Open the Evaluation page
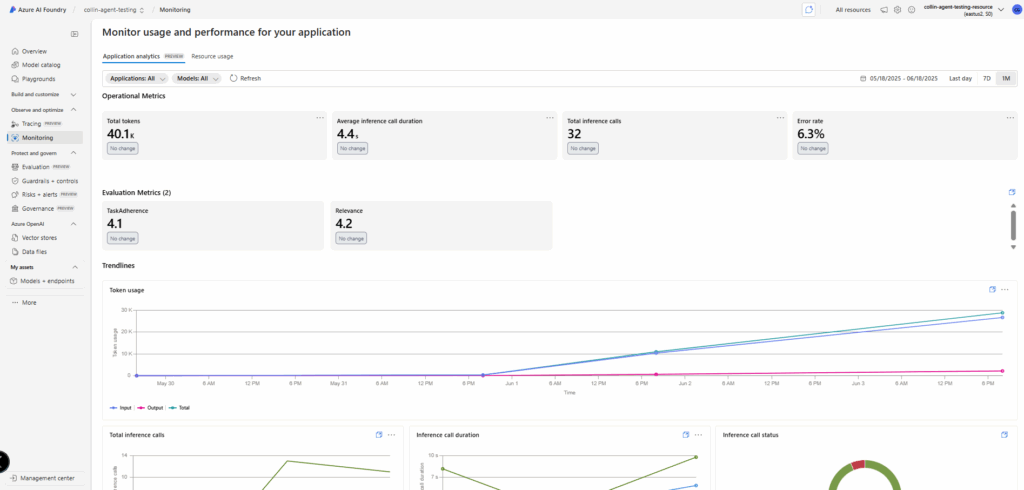The width and height of the screenshot is (1024, 490). pyautogui.click(x=36, y=167)
